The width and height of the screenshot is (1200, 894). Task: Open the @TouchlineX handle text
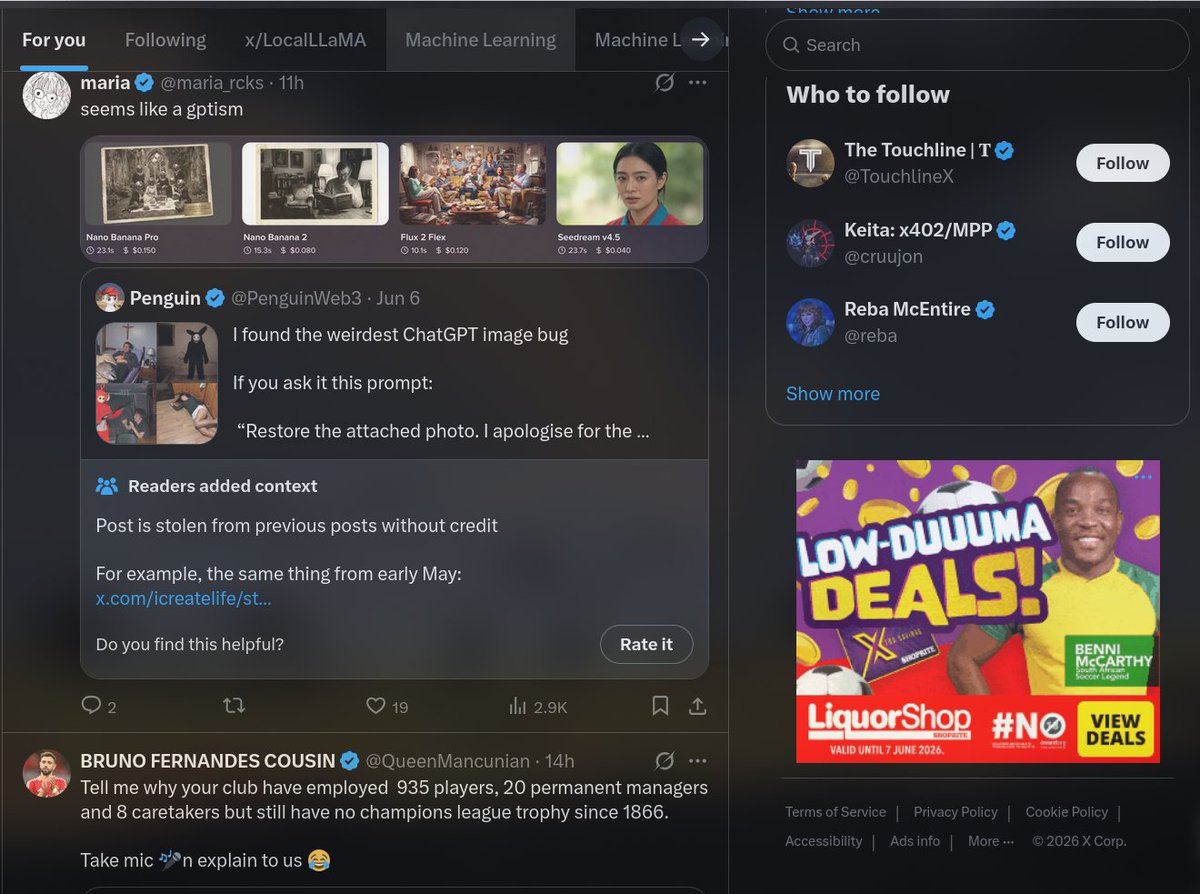899,176
